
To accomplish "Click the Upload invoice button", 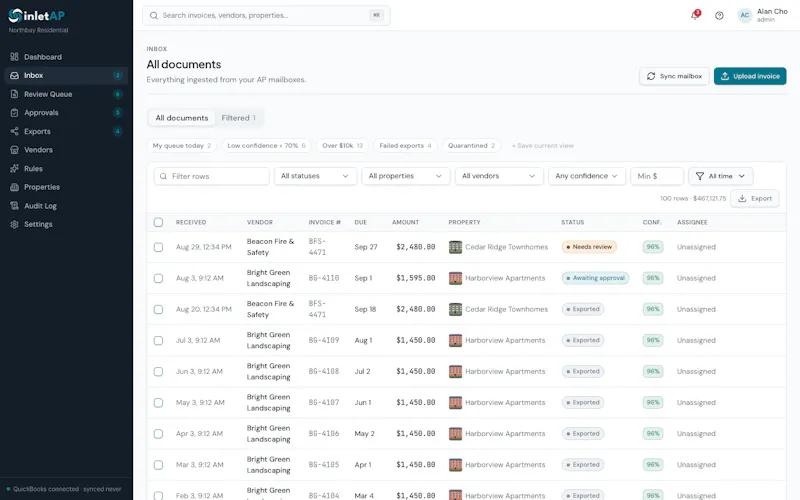I will (750, 76).
